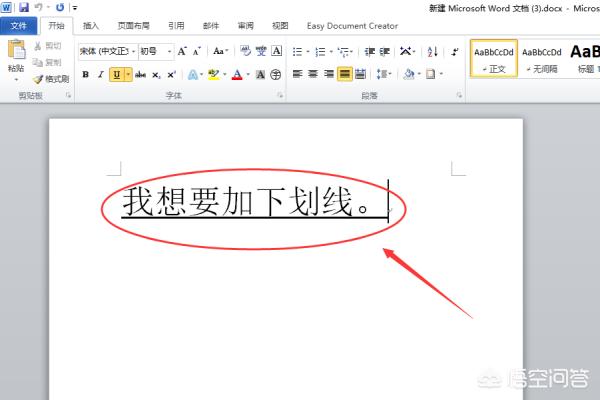Open the Multilevel List dropdown
Screen dimensions: 600x400
point(345,51)
